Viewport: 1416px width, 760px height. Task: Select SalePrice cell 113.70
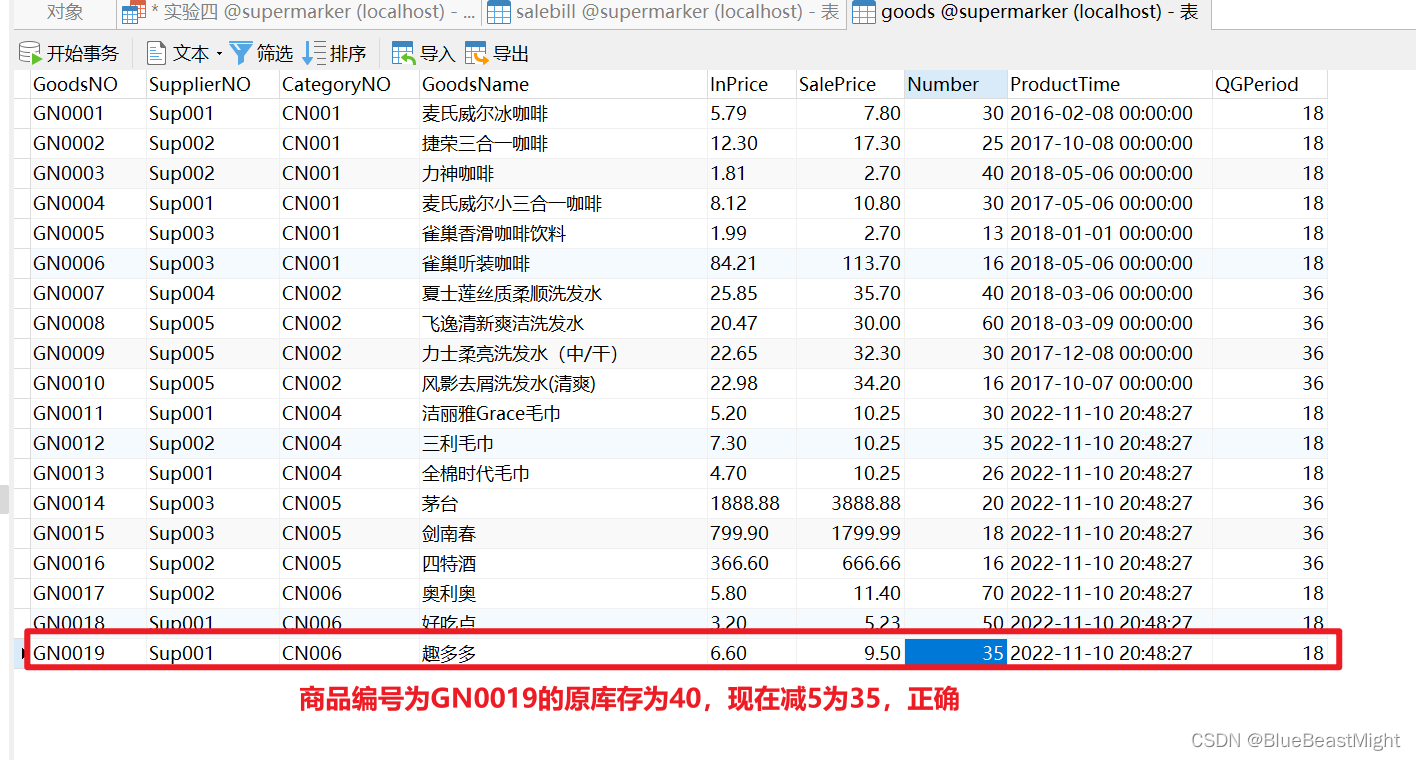pos(850,263)
